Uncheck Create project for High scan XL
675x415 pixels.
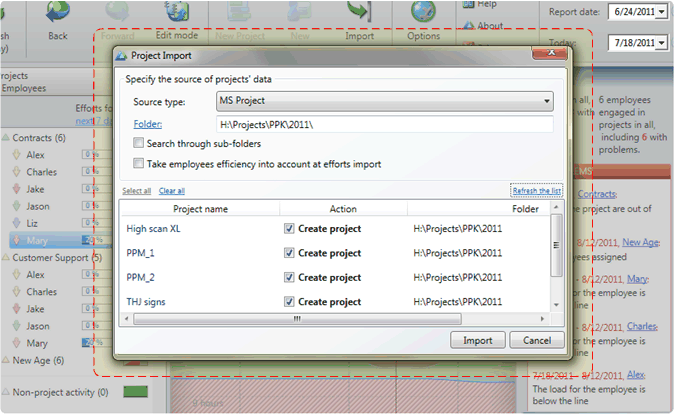(x=289, y=229)
